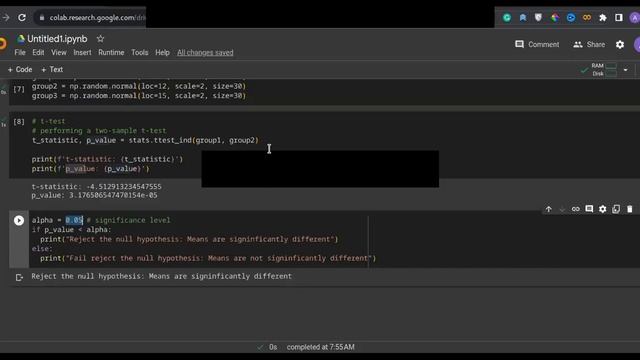Open the blue circular arrow extension icon
Screen dimensions: 640x360
coord(571,18)
